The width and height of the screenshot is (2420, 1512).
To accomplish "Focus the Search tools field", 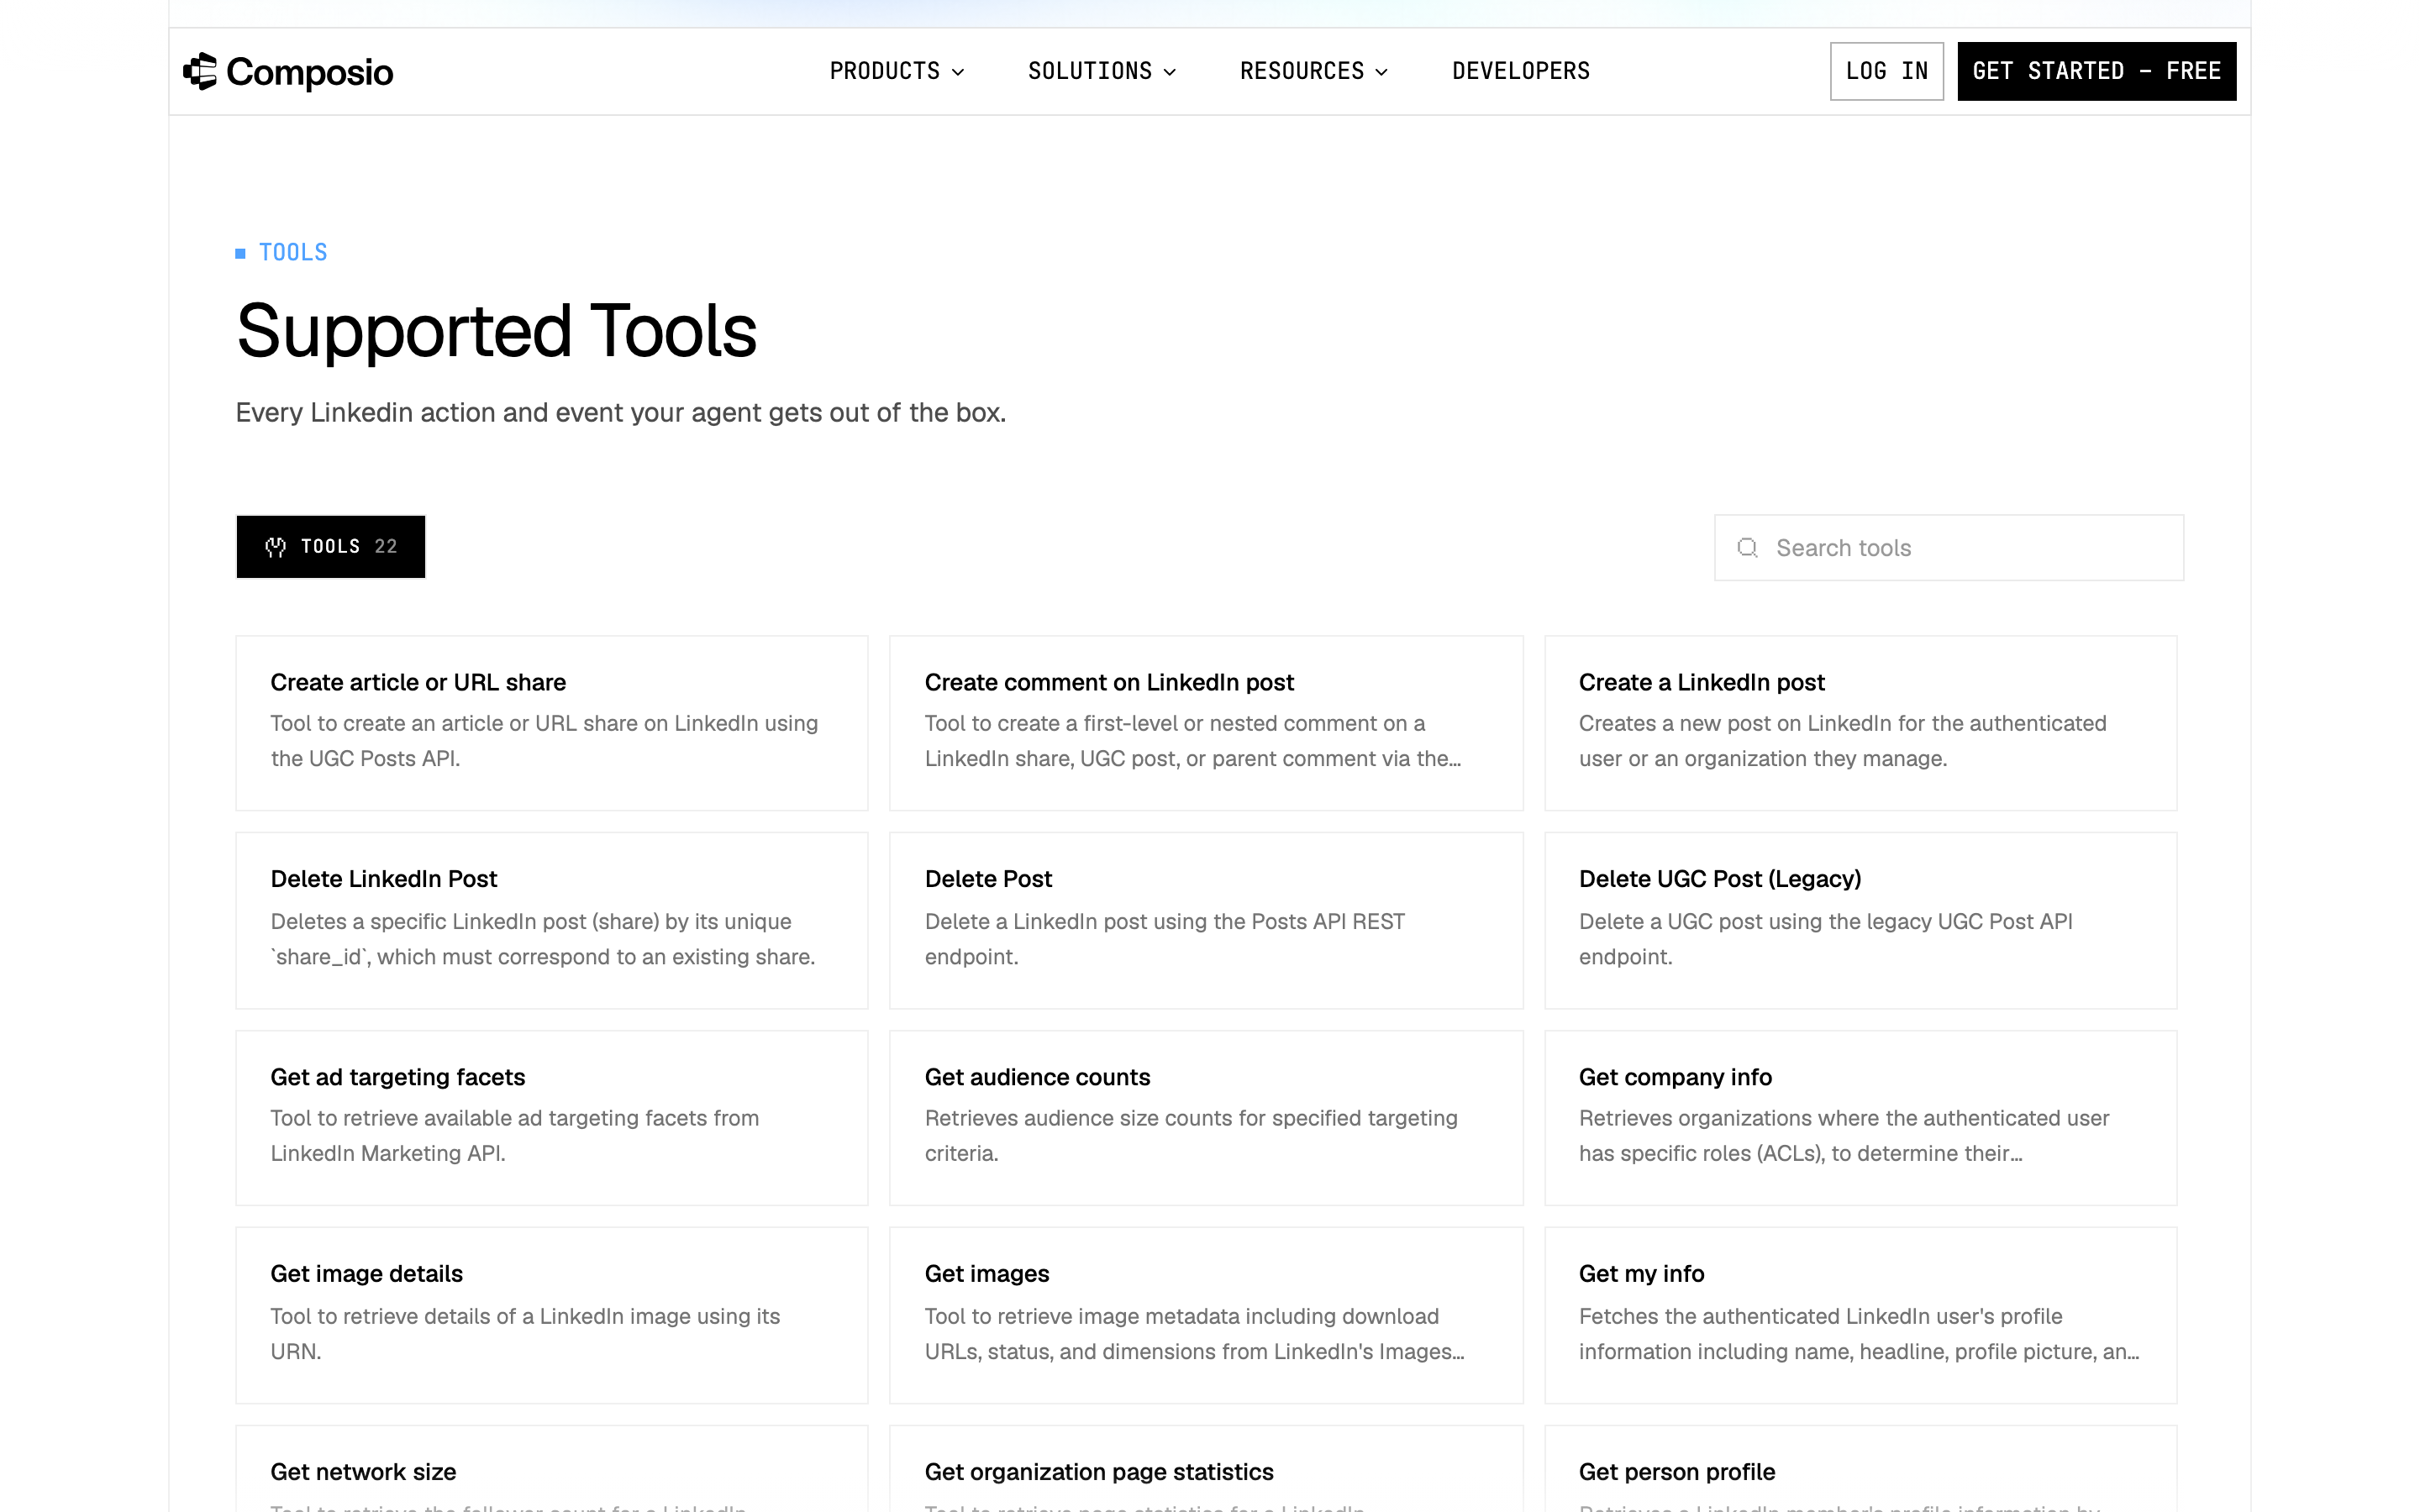I will pyautogui.click(x=1948, y=547).
